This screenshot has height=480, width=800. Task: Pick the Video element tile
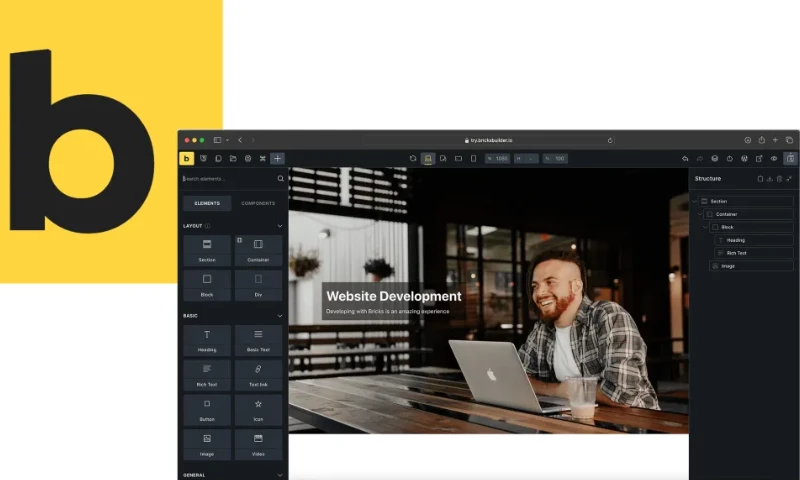pos(258,444)
